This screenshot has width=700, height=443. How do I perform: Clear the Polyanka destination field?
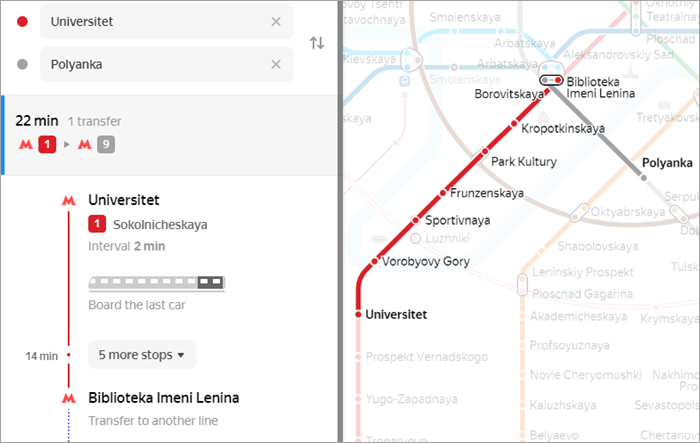click(276, 64)
